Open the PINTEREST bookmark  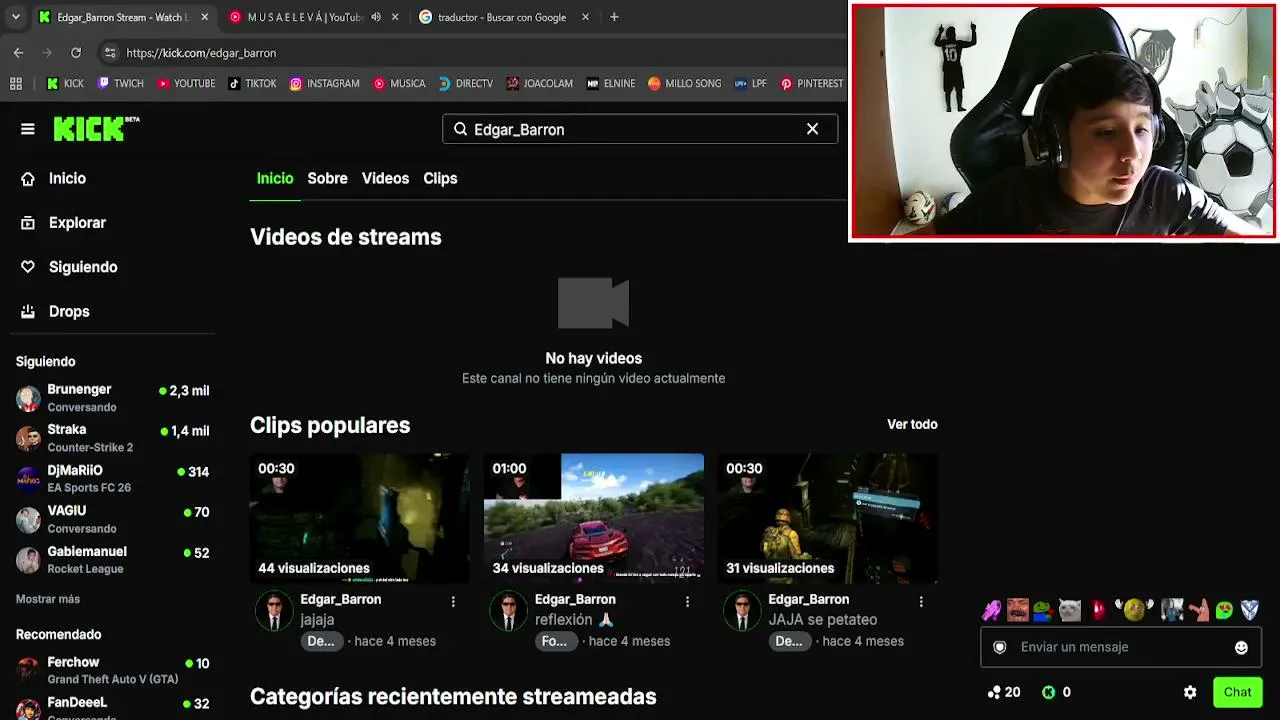[x=811, y=84]
